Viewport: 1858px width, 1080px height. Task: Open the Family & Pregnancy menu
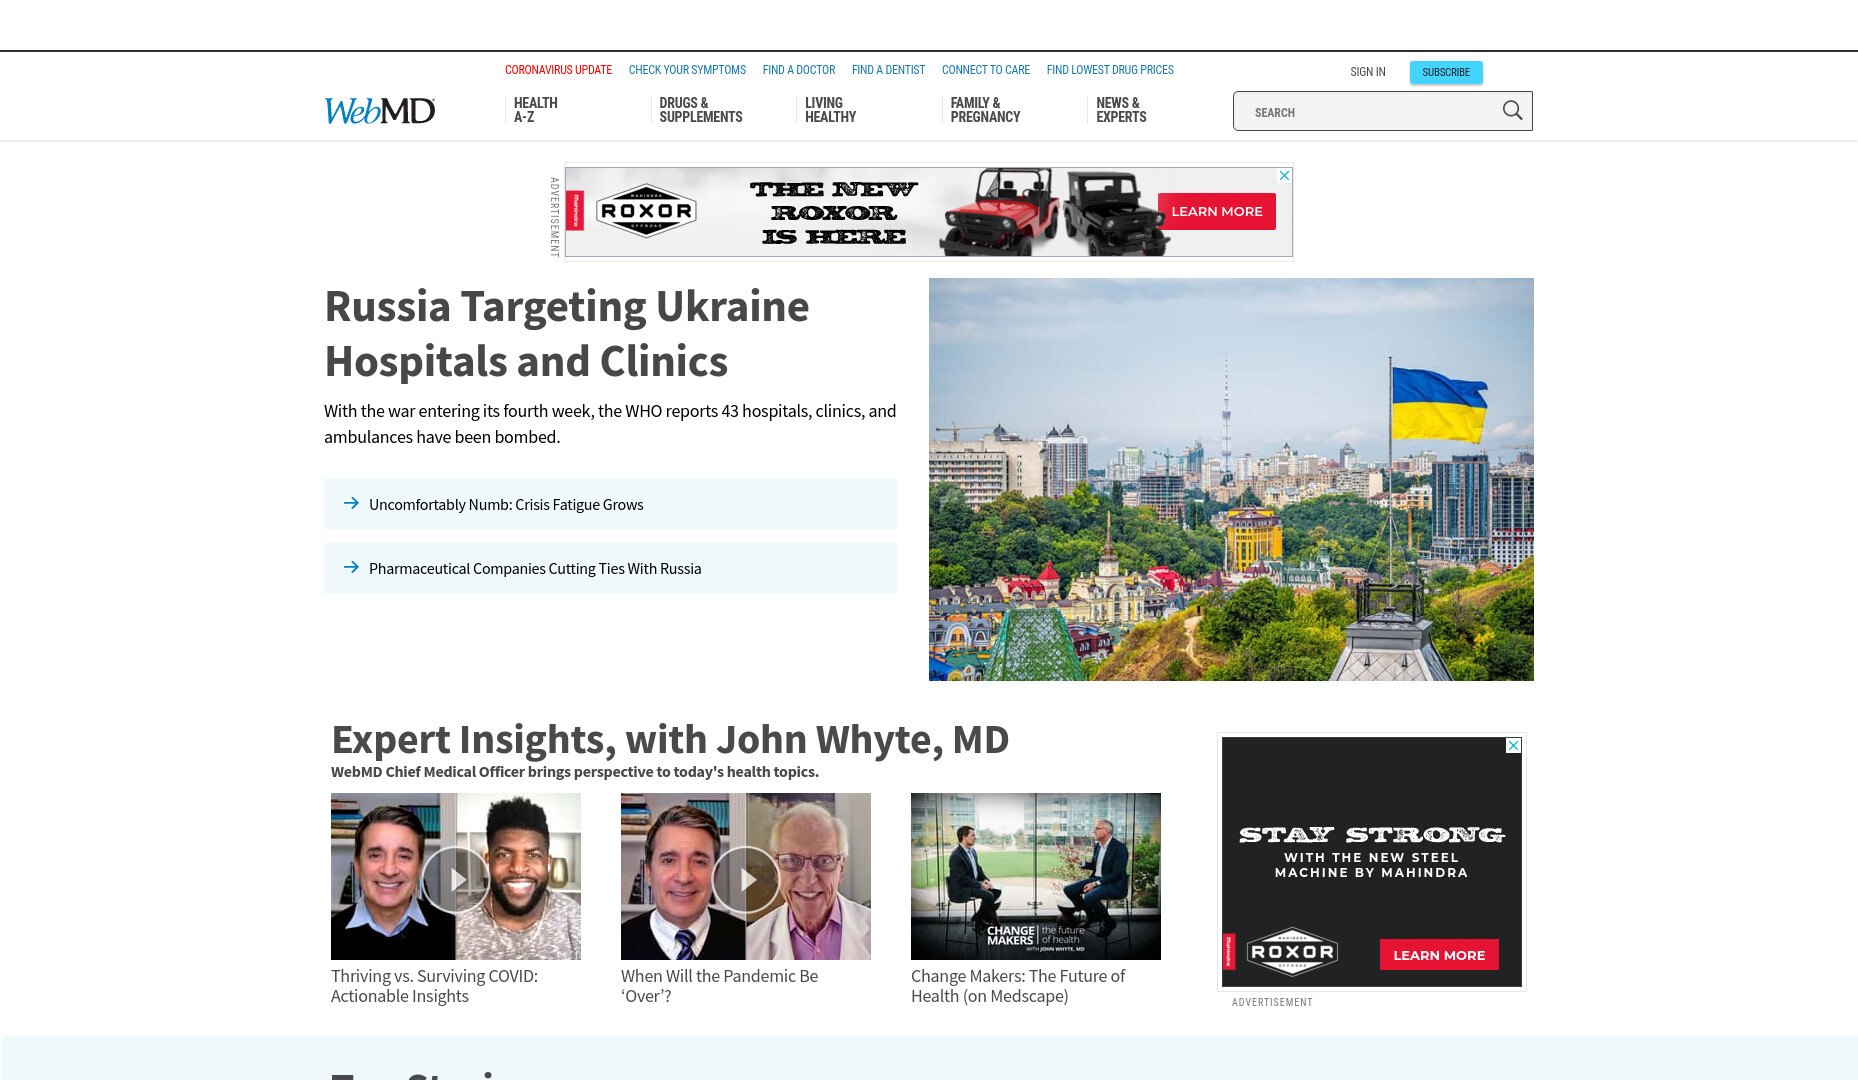click(985, 110)
